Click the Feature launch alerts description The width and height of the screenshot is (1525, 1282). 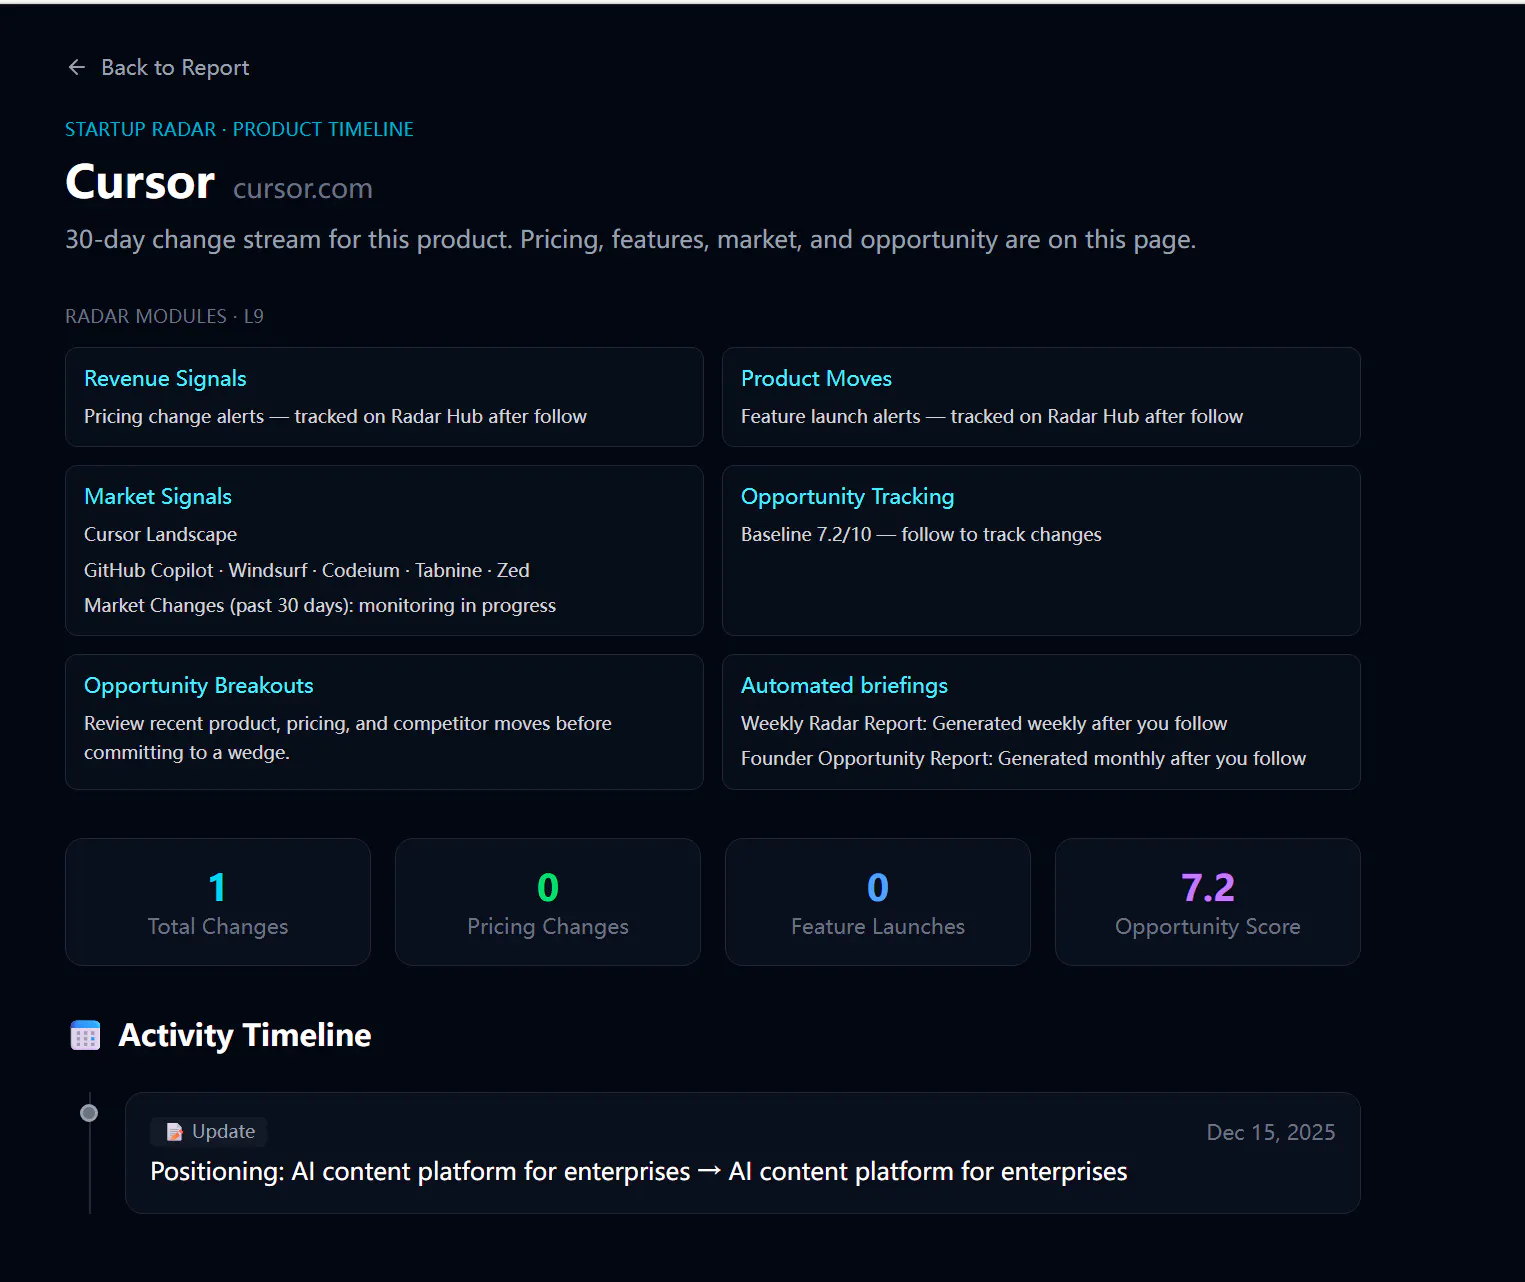click(992, 416)
